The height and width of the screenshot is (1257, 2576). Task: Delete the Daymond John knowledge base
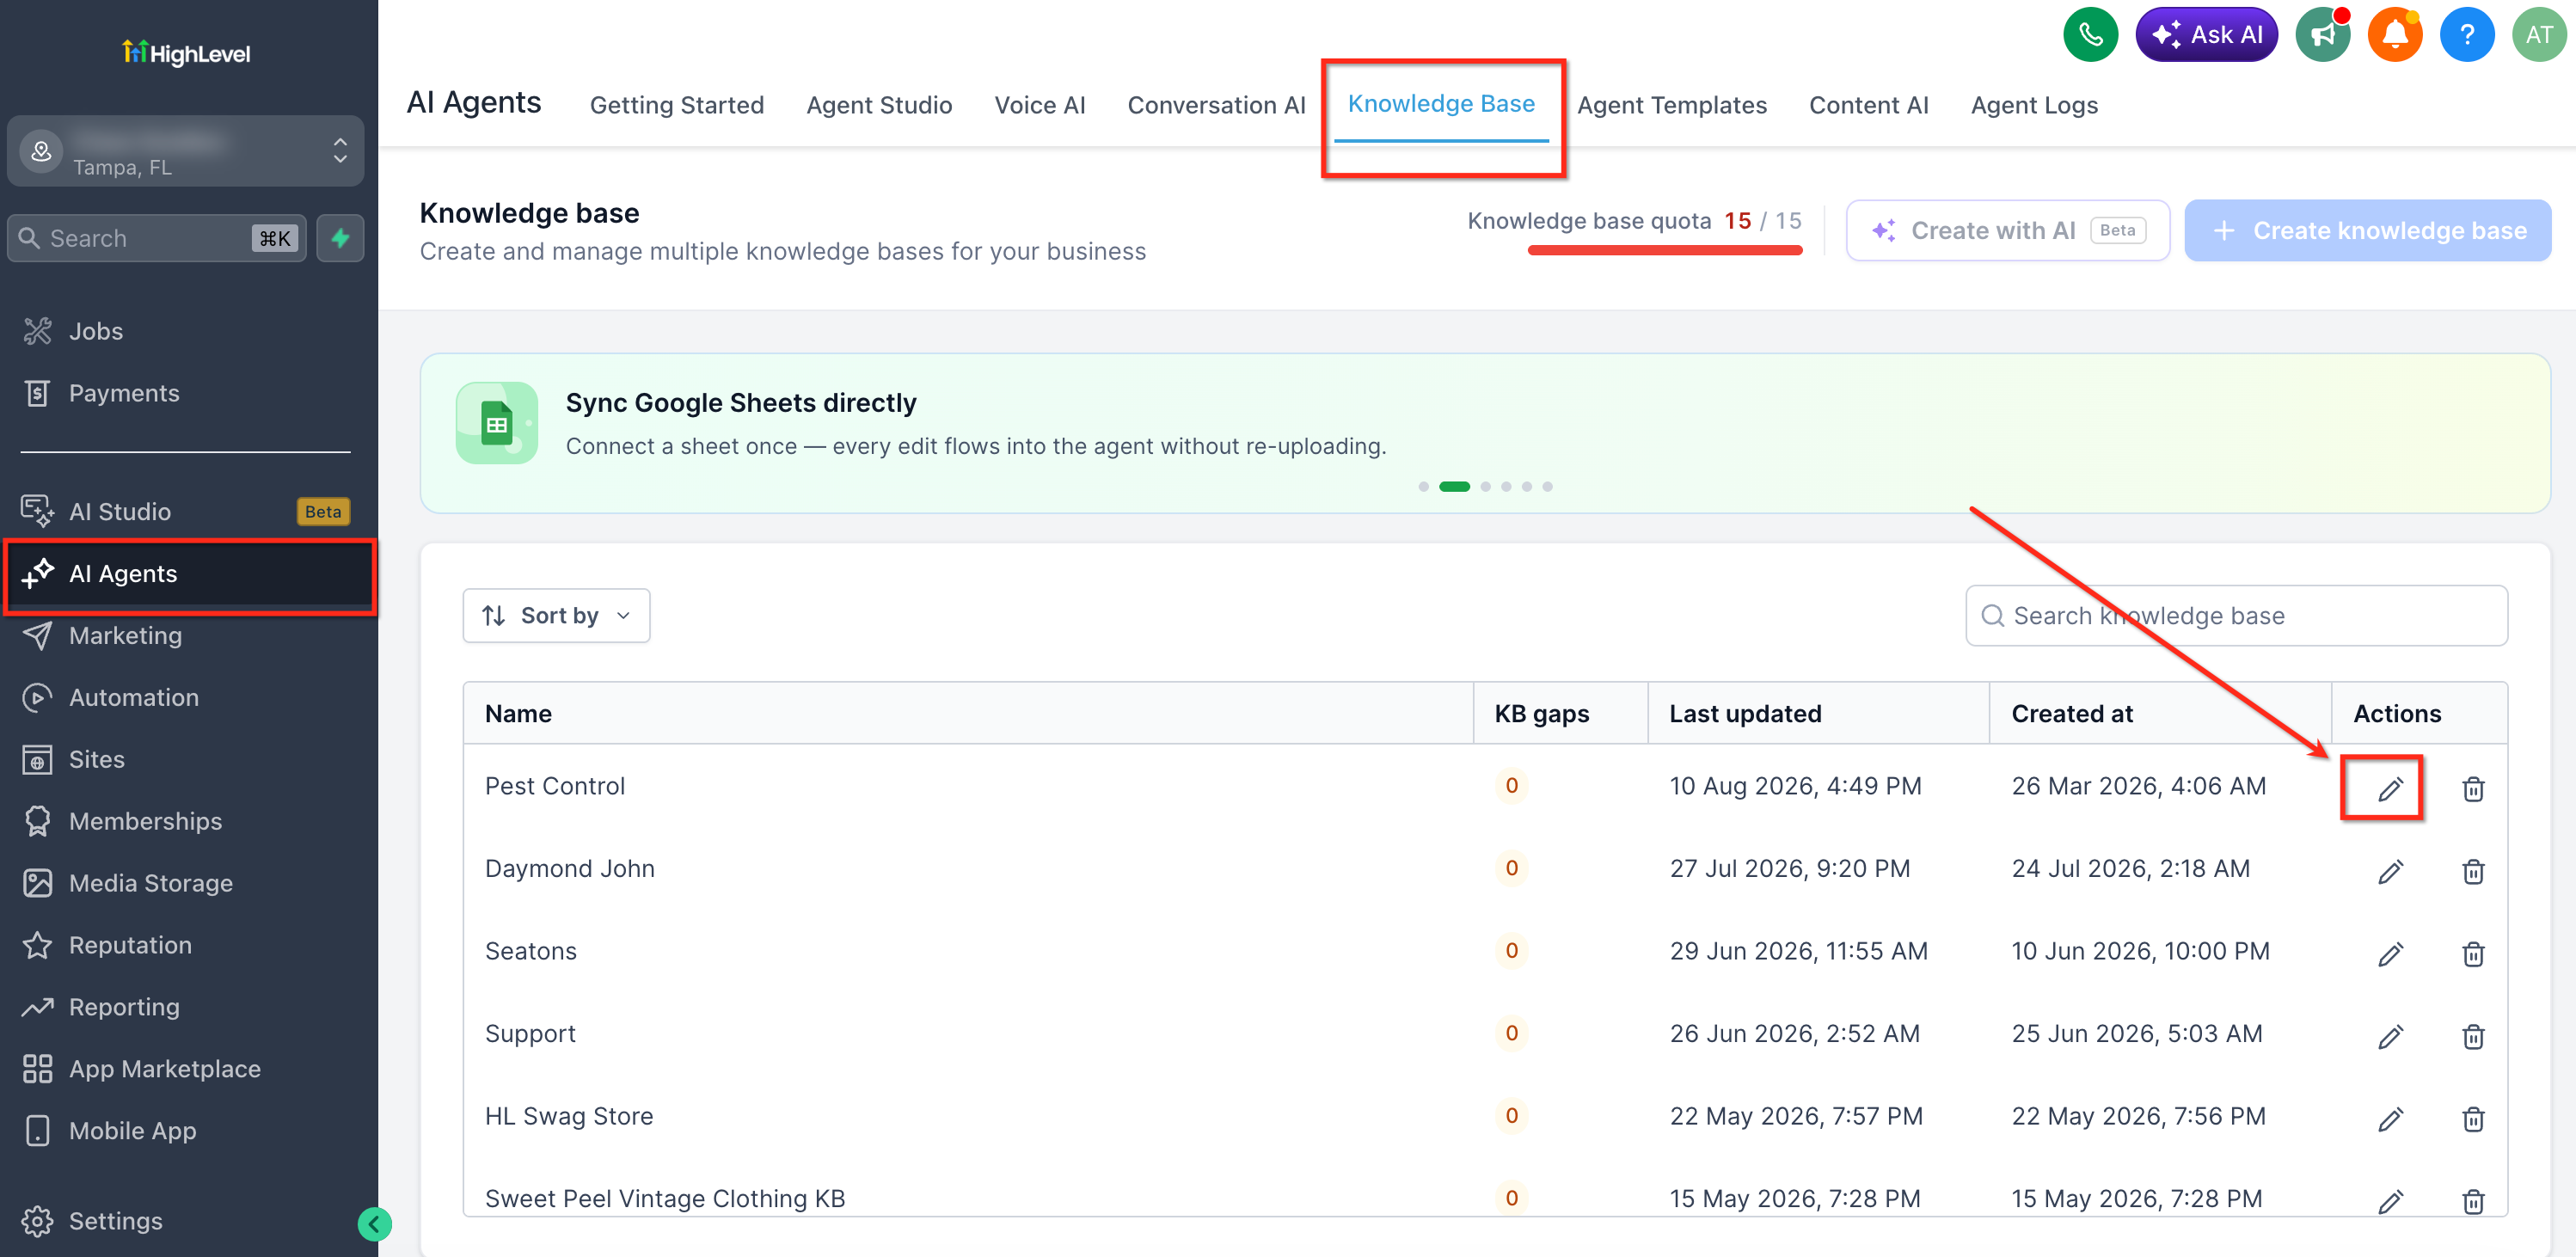click(x=2473, y=871)
